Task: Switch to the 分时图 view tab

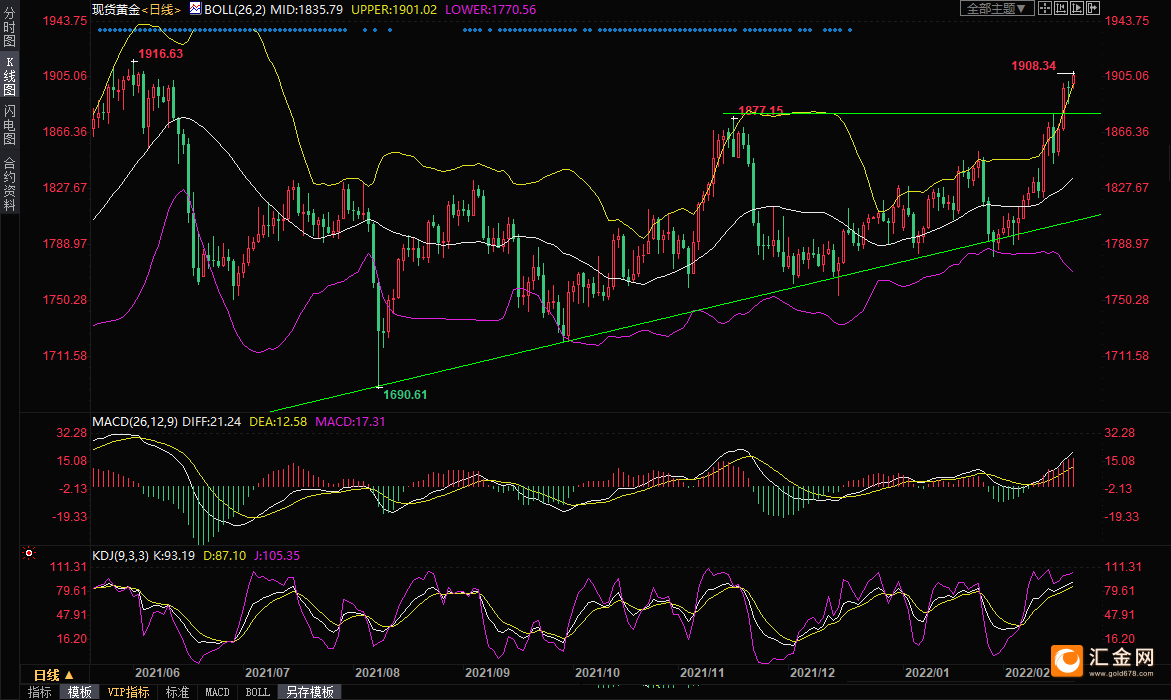Action: (x=10, y=25)
